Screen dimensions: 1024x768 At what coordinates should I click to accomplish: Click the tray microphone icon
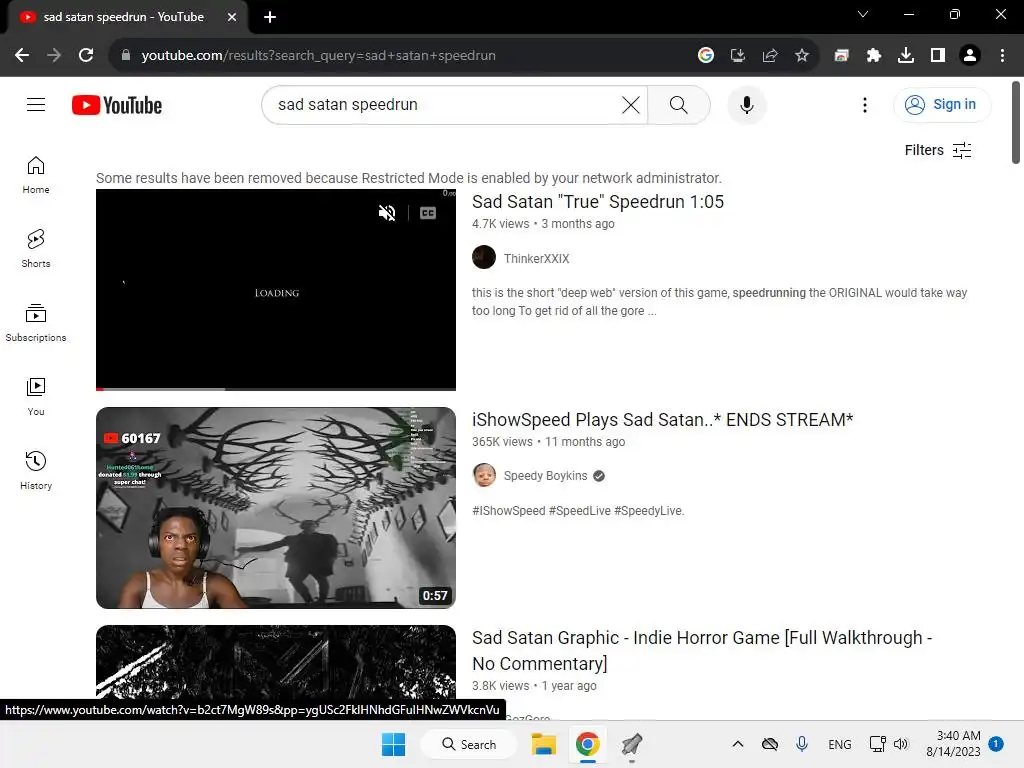click(x=802, y=744)
